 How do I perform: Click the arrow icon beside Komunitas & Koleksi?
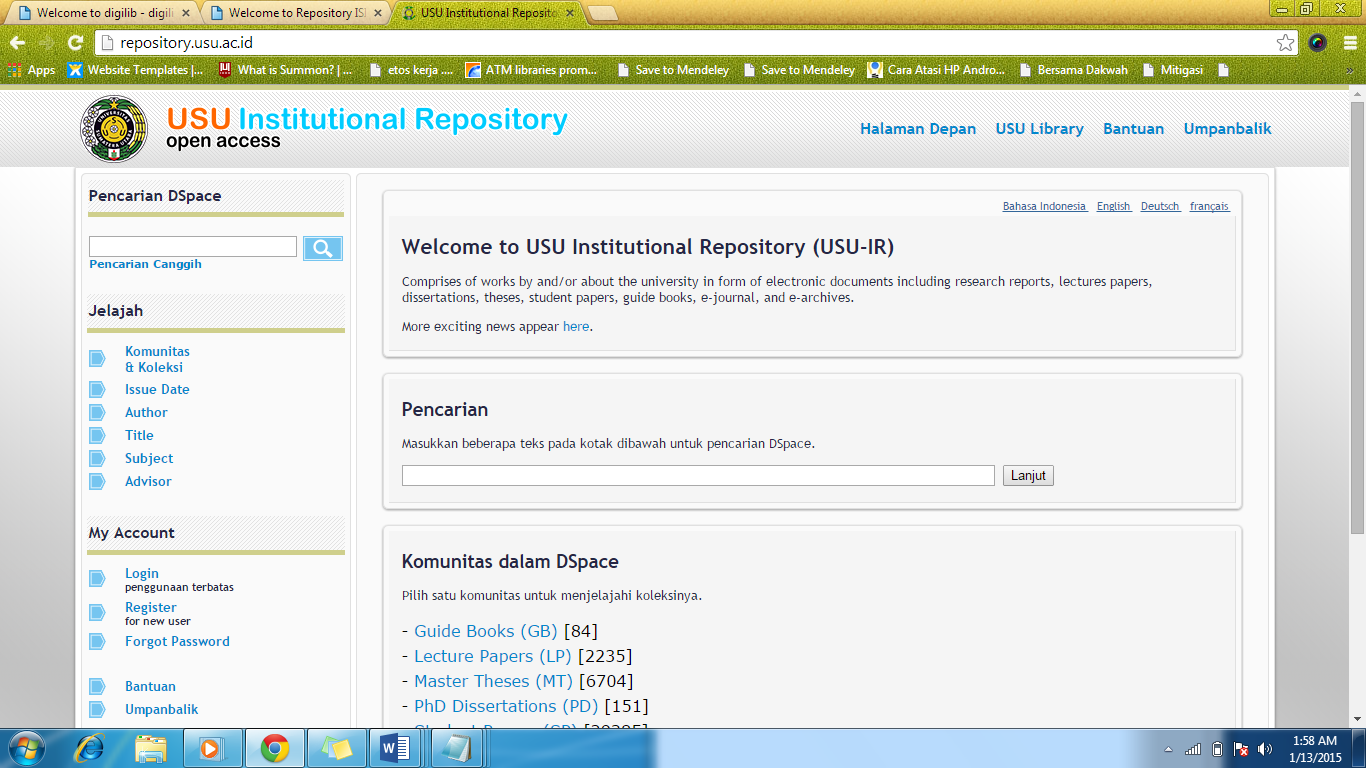[x=97, y=359]
